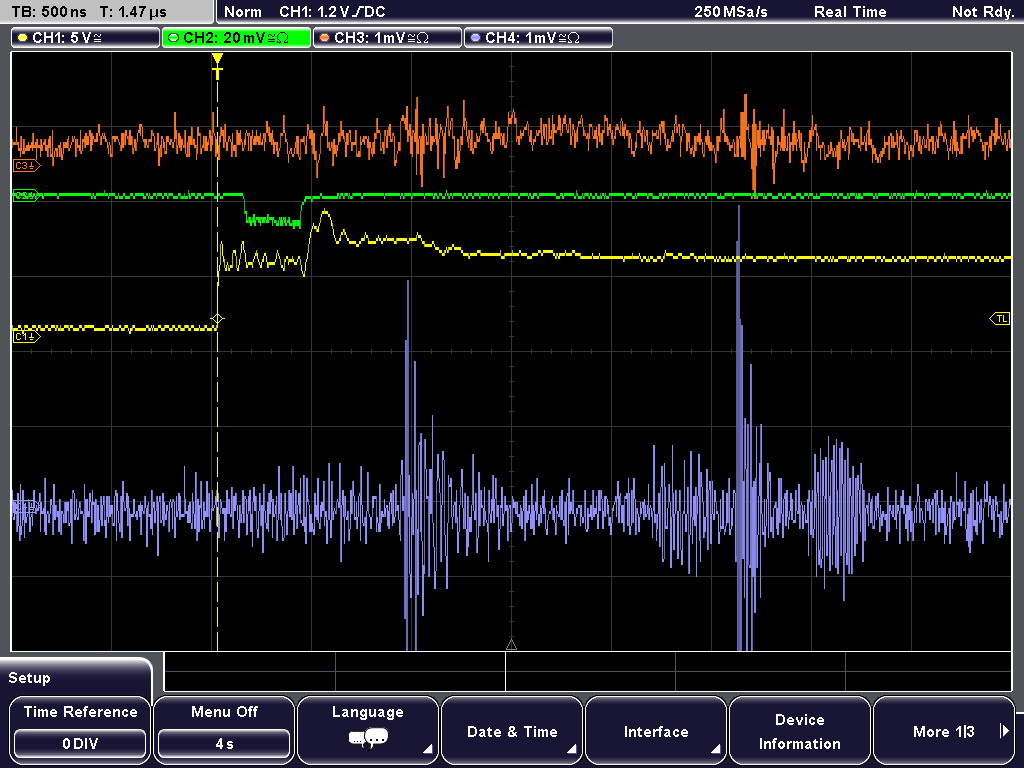Open the Time Reference setting
This screenshot has height=768, width=1024.
[x=80, y=730]
